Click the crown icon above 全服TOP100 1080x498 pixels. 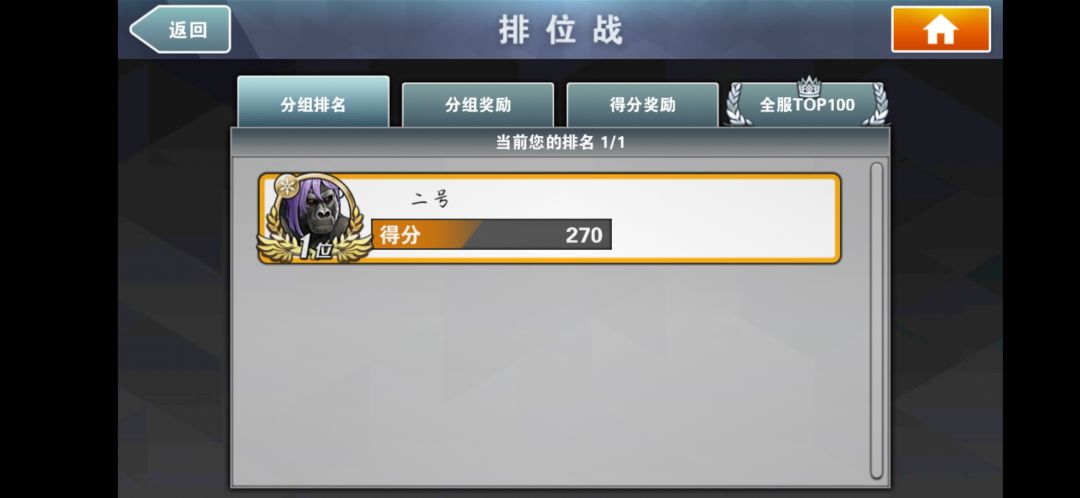tap(809, 87)
